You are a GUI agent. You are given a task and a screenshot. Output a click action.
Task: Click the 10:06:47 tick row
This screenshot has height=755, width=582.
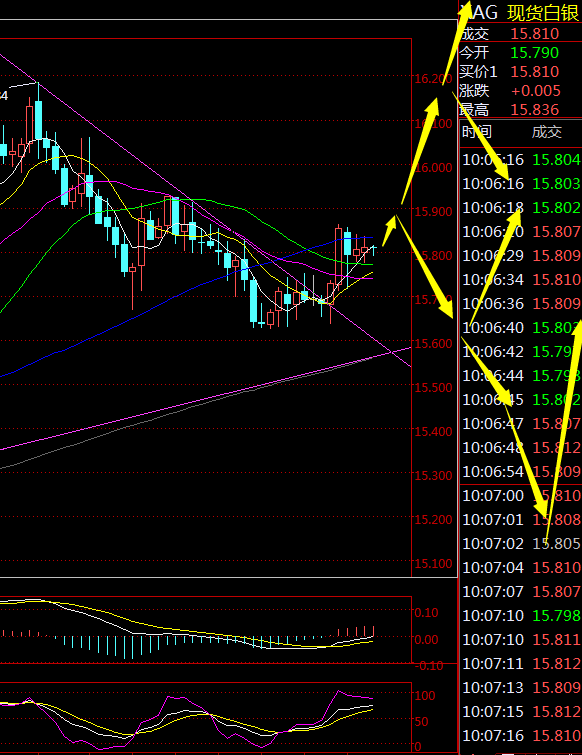point(521,423)
